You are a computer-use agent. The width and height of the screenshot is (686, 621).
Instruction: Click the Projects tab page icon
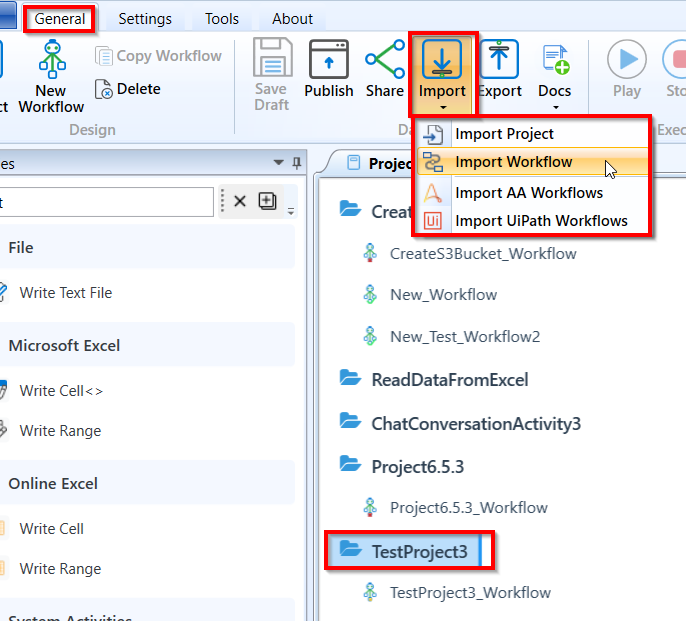[354, 163]
